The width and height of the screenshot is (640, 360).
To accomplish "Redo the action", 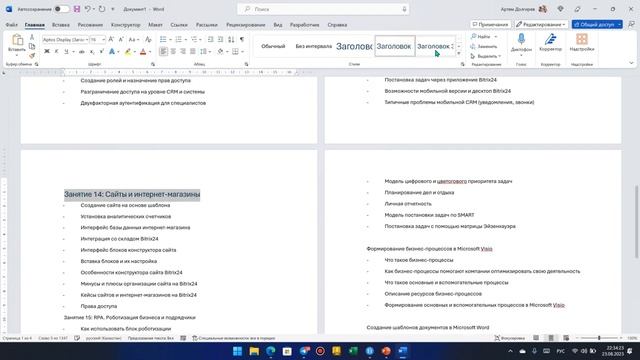I will point(102,9).
